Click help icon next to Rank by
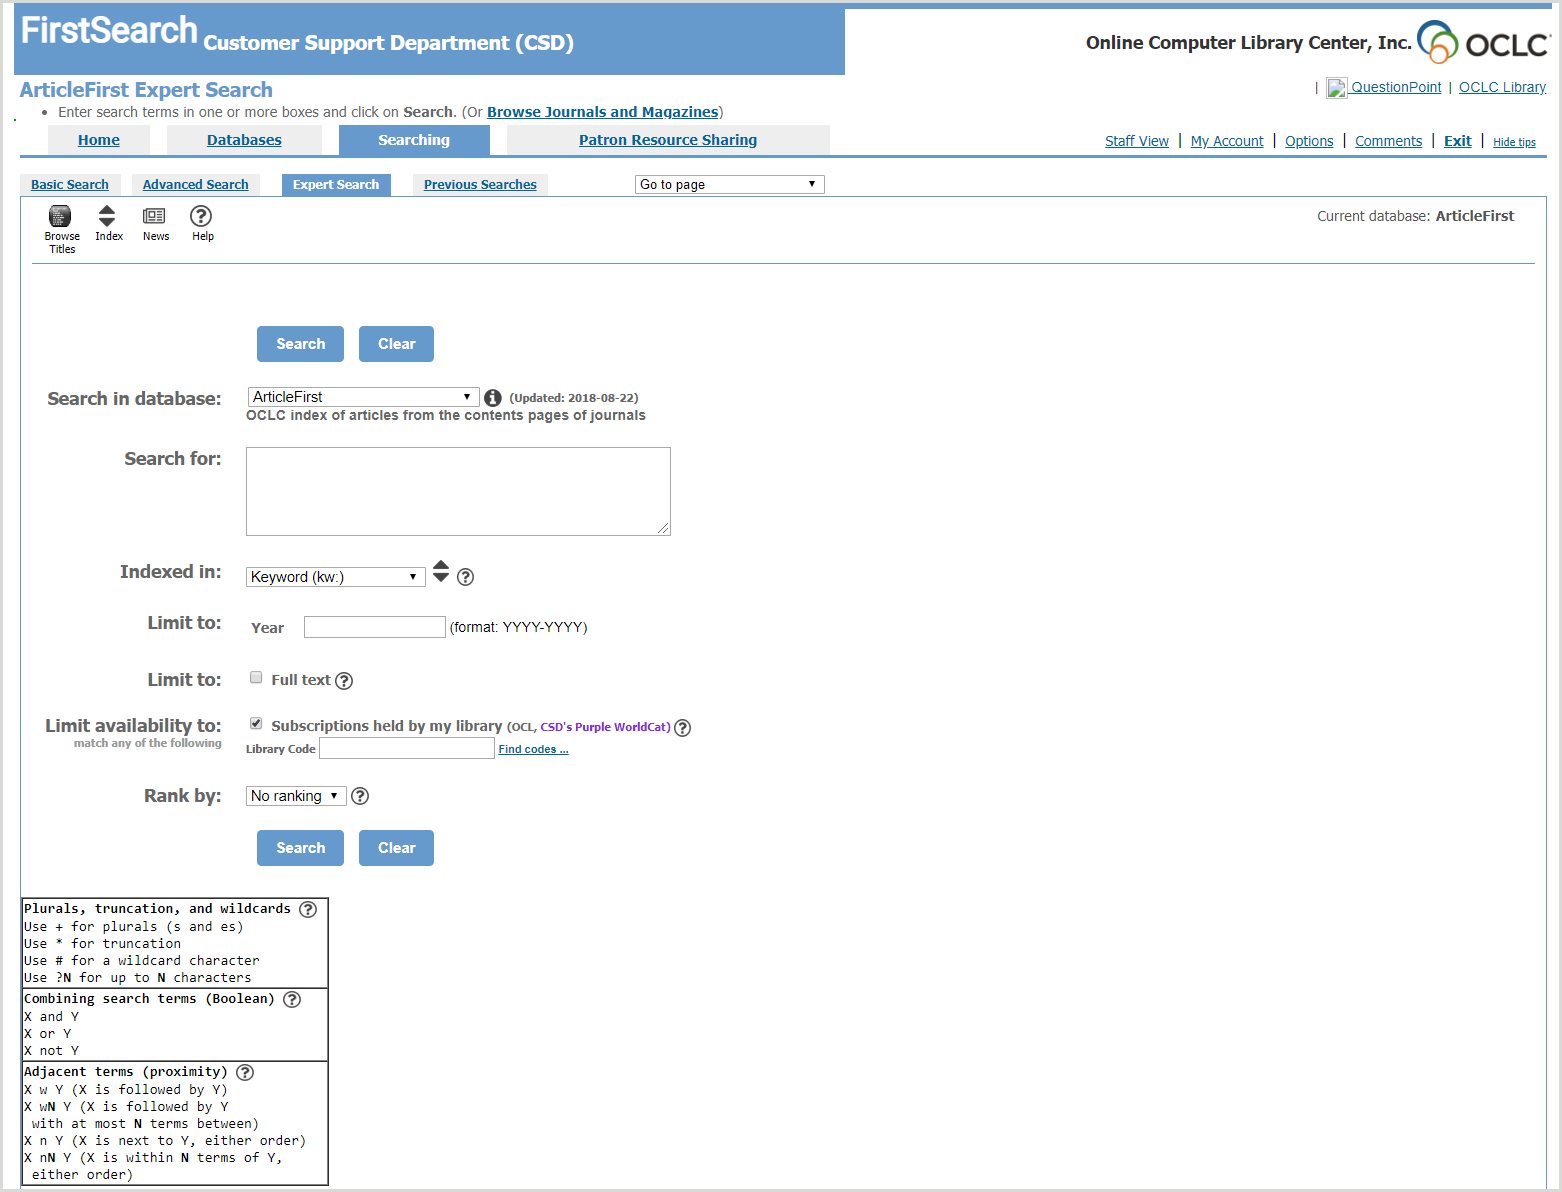 click(x=360, y=796)
